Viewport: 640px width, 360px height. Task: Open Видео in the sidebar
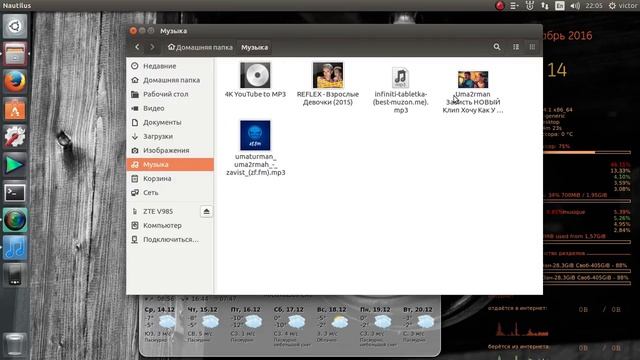(170, 108)
